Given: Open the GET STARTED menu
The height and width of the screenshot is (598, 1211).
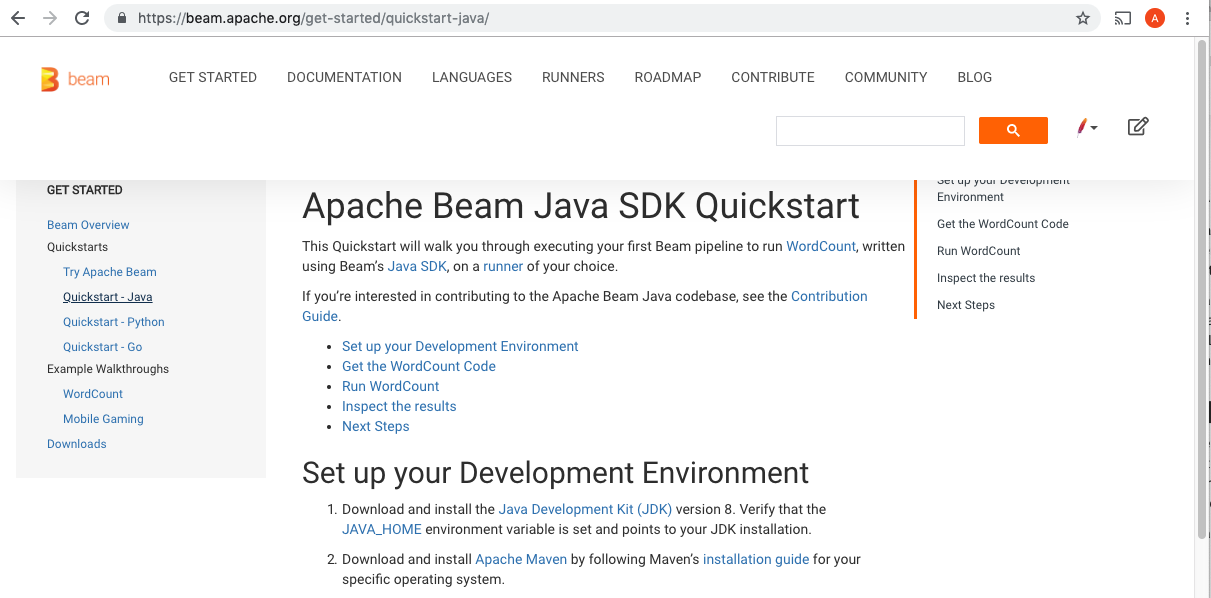Looking at the screenshot, I should click(x=213, y=77).
